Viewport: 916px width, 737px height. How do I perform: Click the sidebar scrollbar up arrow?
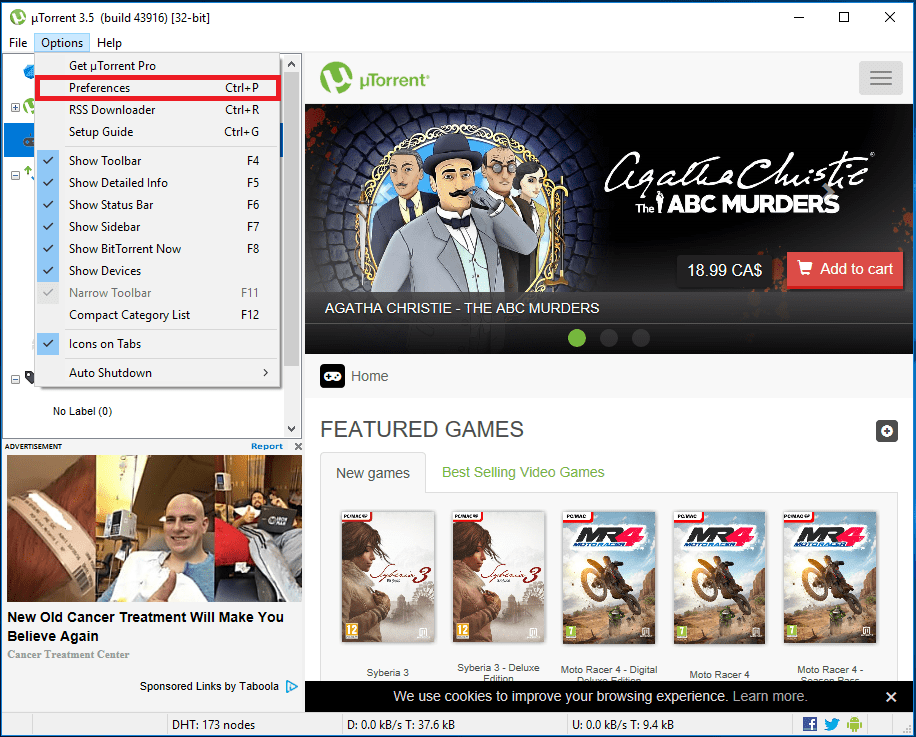tap(292, 64)
